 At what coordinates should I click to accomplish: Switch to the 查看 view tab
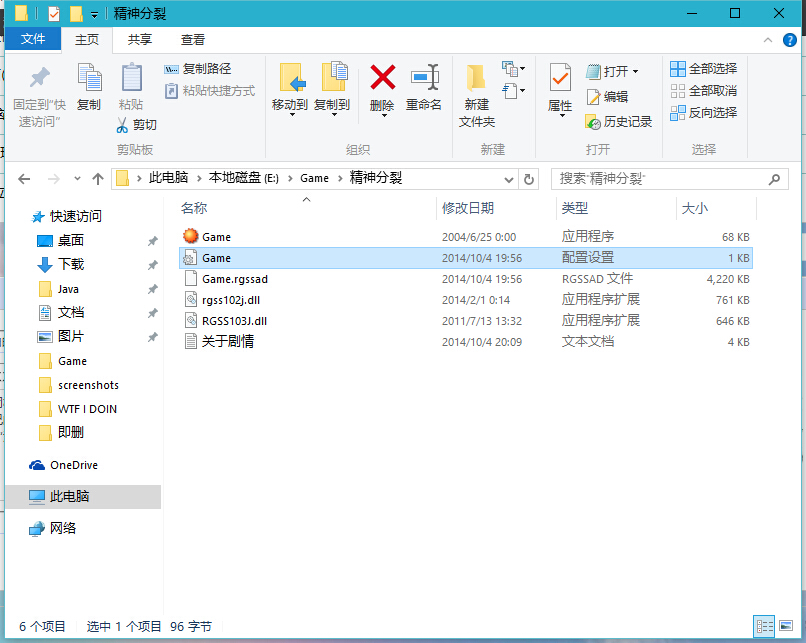(193, 40)
